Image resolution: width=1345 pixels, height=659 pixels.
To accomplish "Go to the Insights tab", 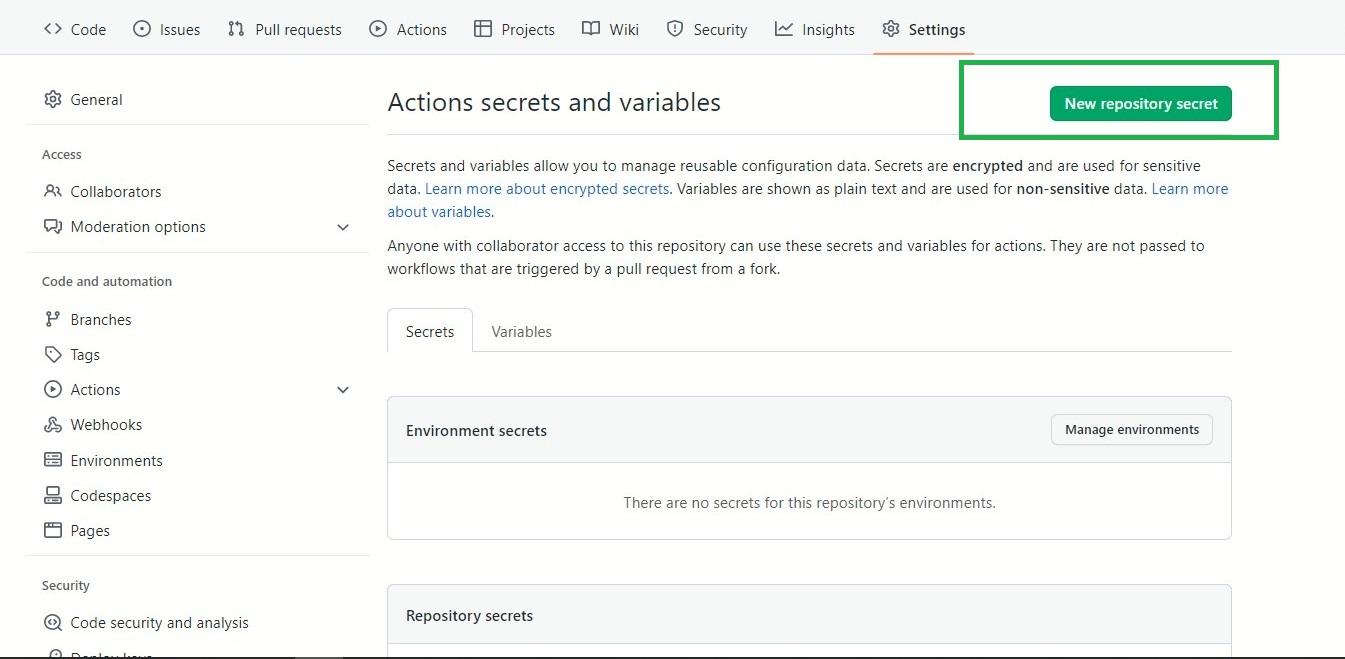I will click(815, 30).
